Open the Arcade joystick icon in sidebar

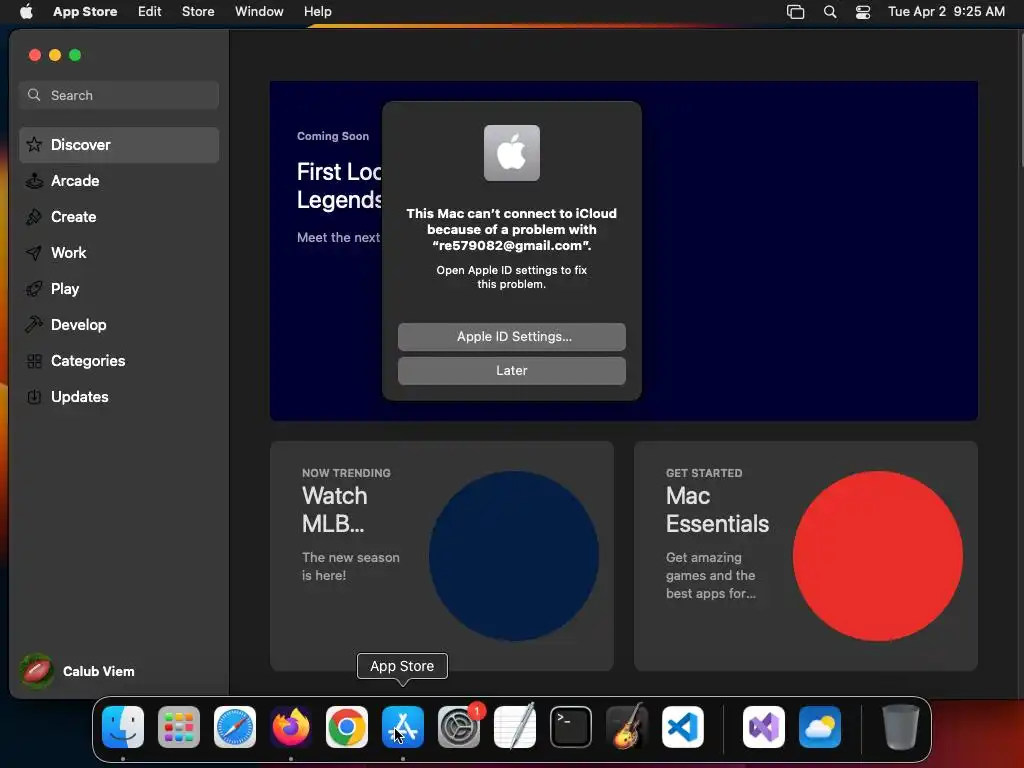34,181
